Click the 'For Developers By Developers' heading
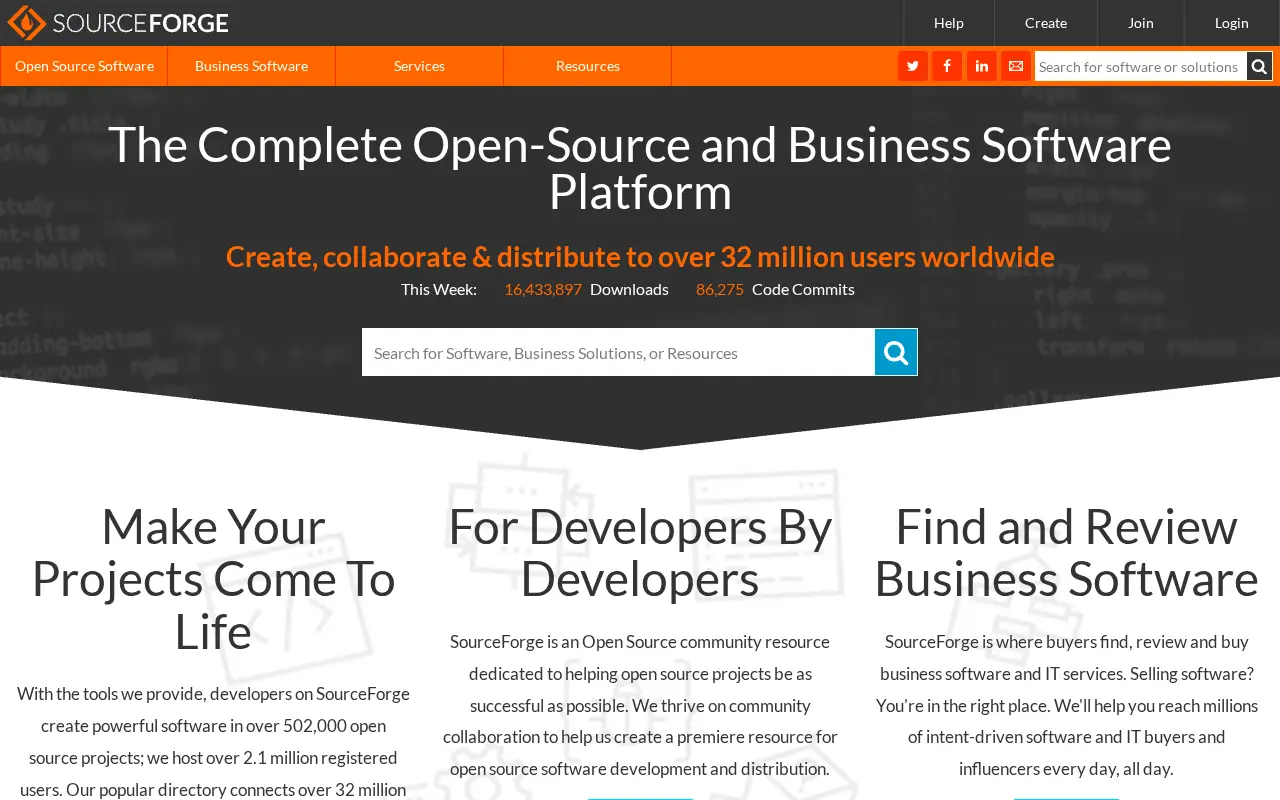This screenshot has width=1280, height=800. pos(640,553)
